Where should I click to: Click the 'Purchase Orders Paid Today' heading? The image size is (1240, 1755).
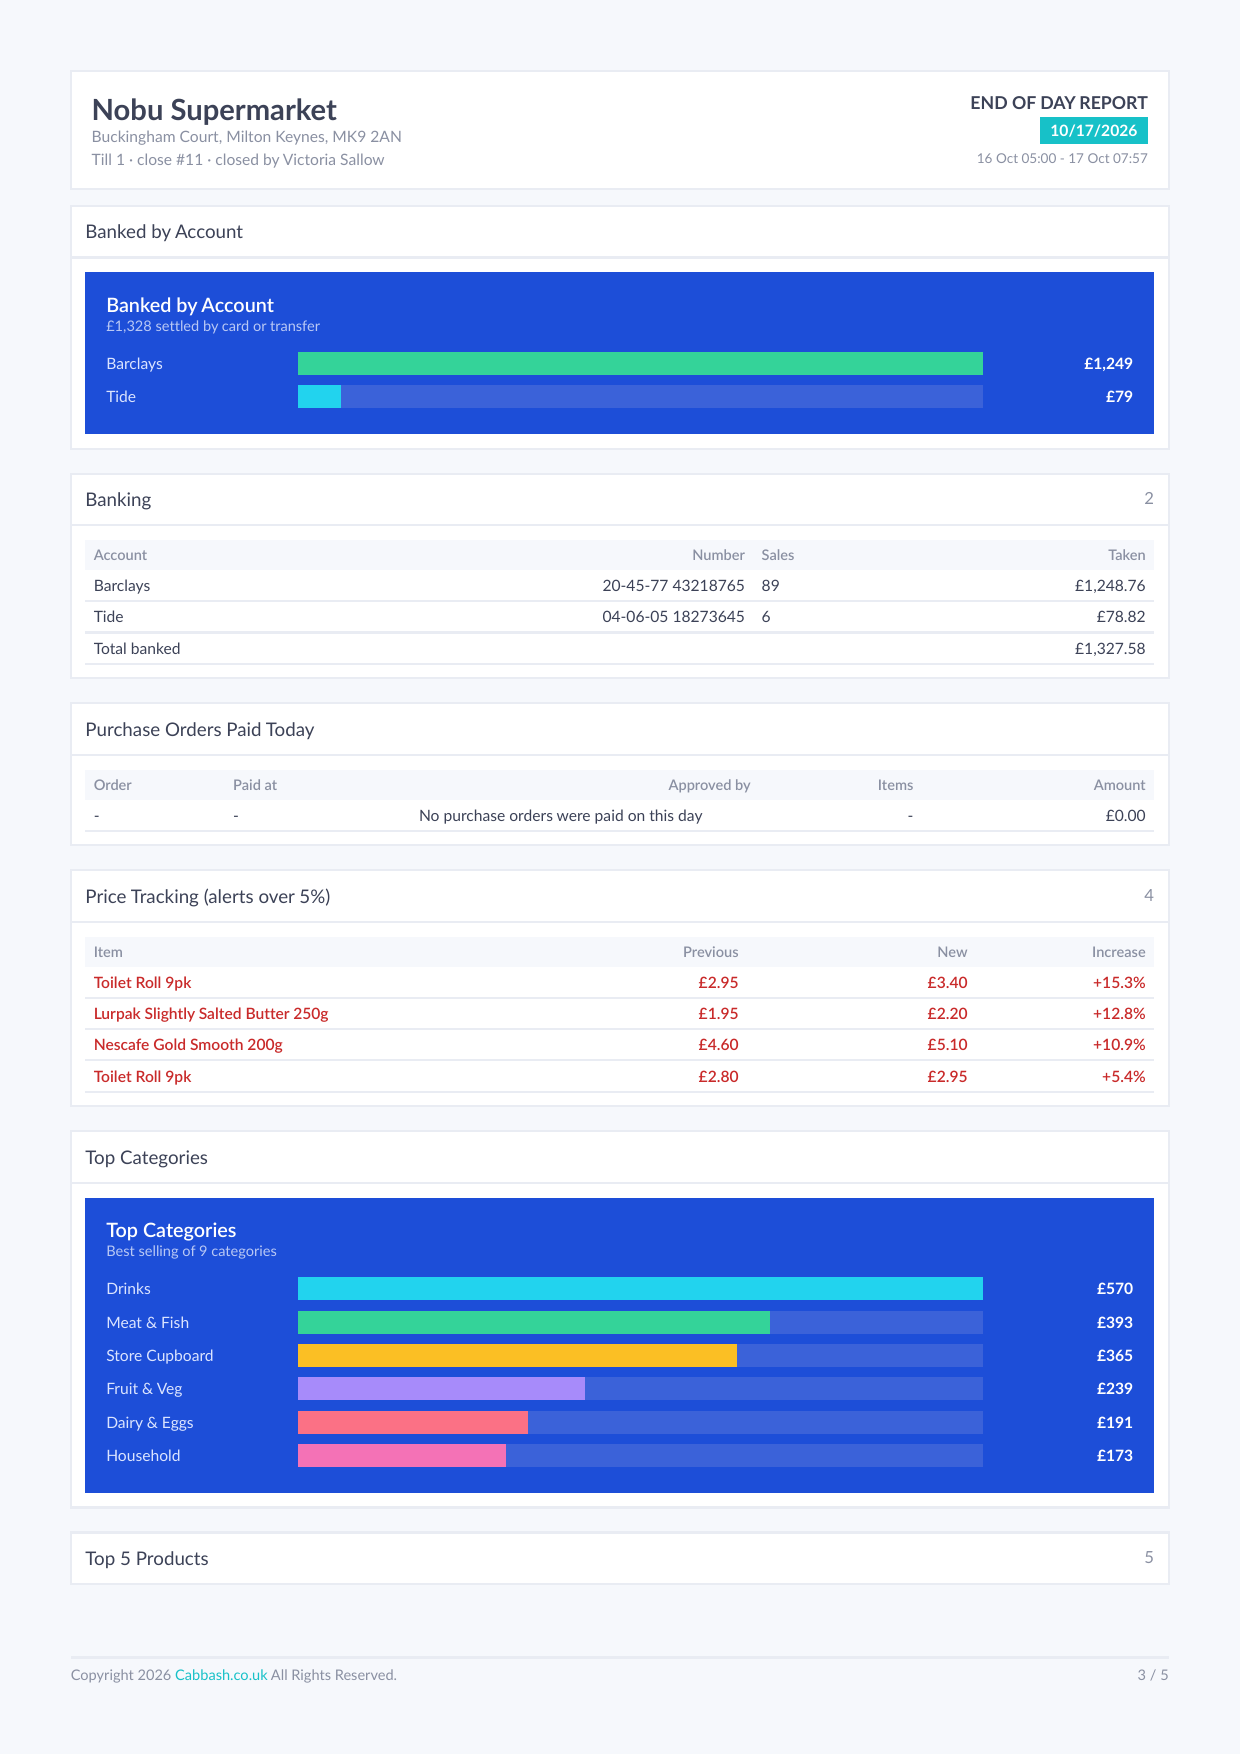click(x=200, y=730)
